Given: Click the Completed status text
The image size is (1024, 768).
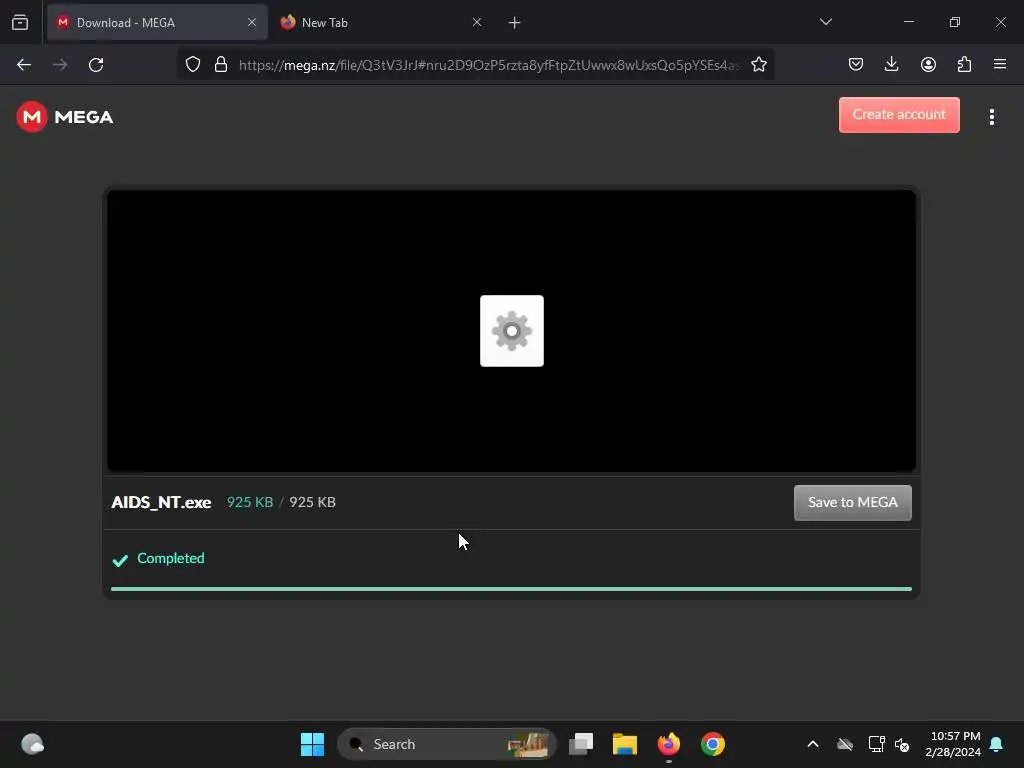Looking at the screenshot, I should click(170, 558).
